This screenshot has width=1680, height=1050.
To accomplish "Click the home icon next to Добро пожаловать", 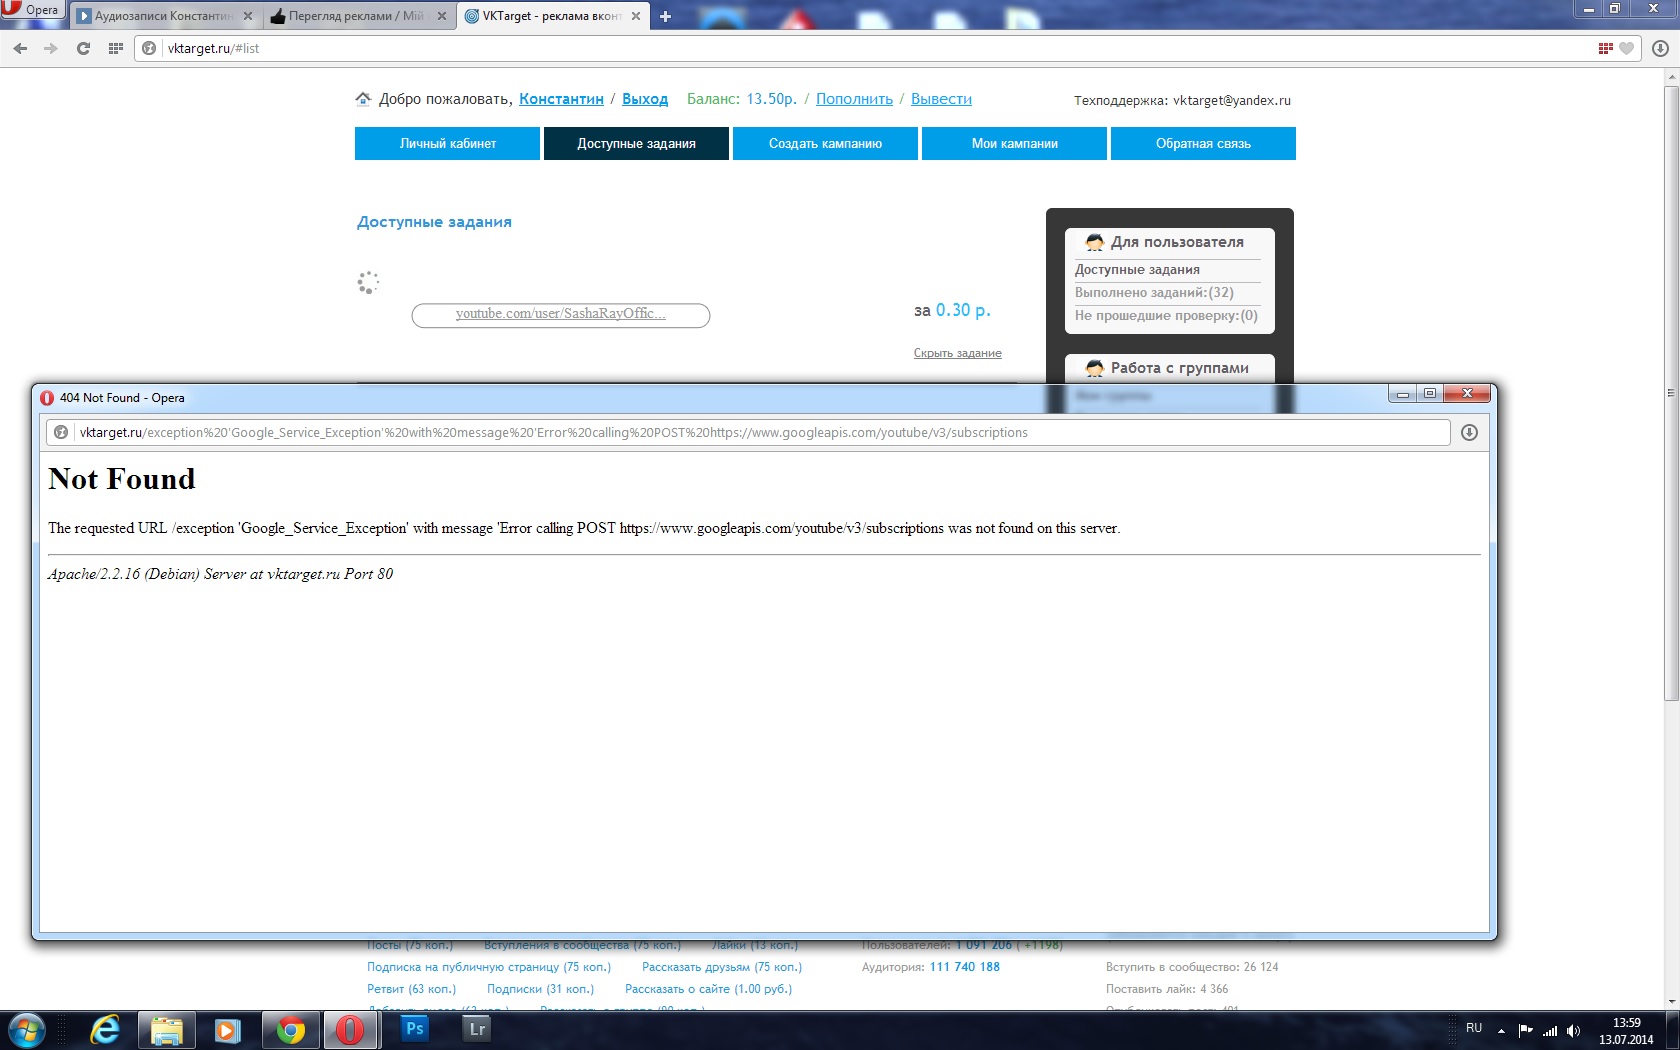I will click(x=363, y=99).
